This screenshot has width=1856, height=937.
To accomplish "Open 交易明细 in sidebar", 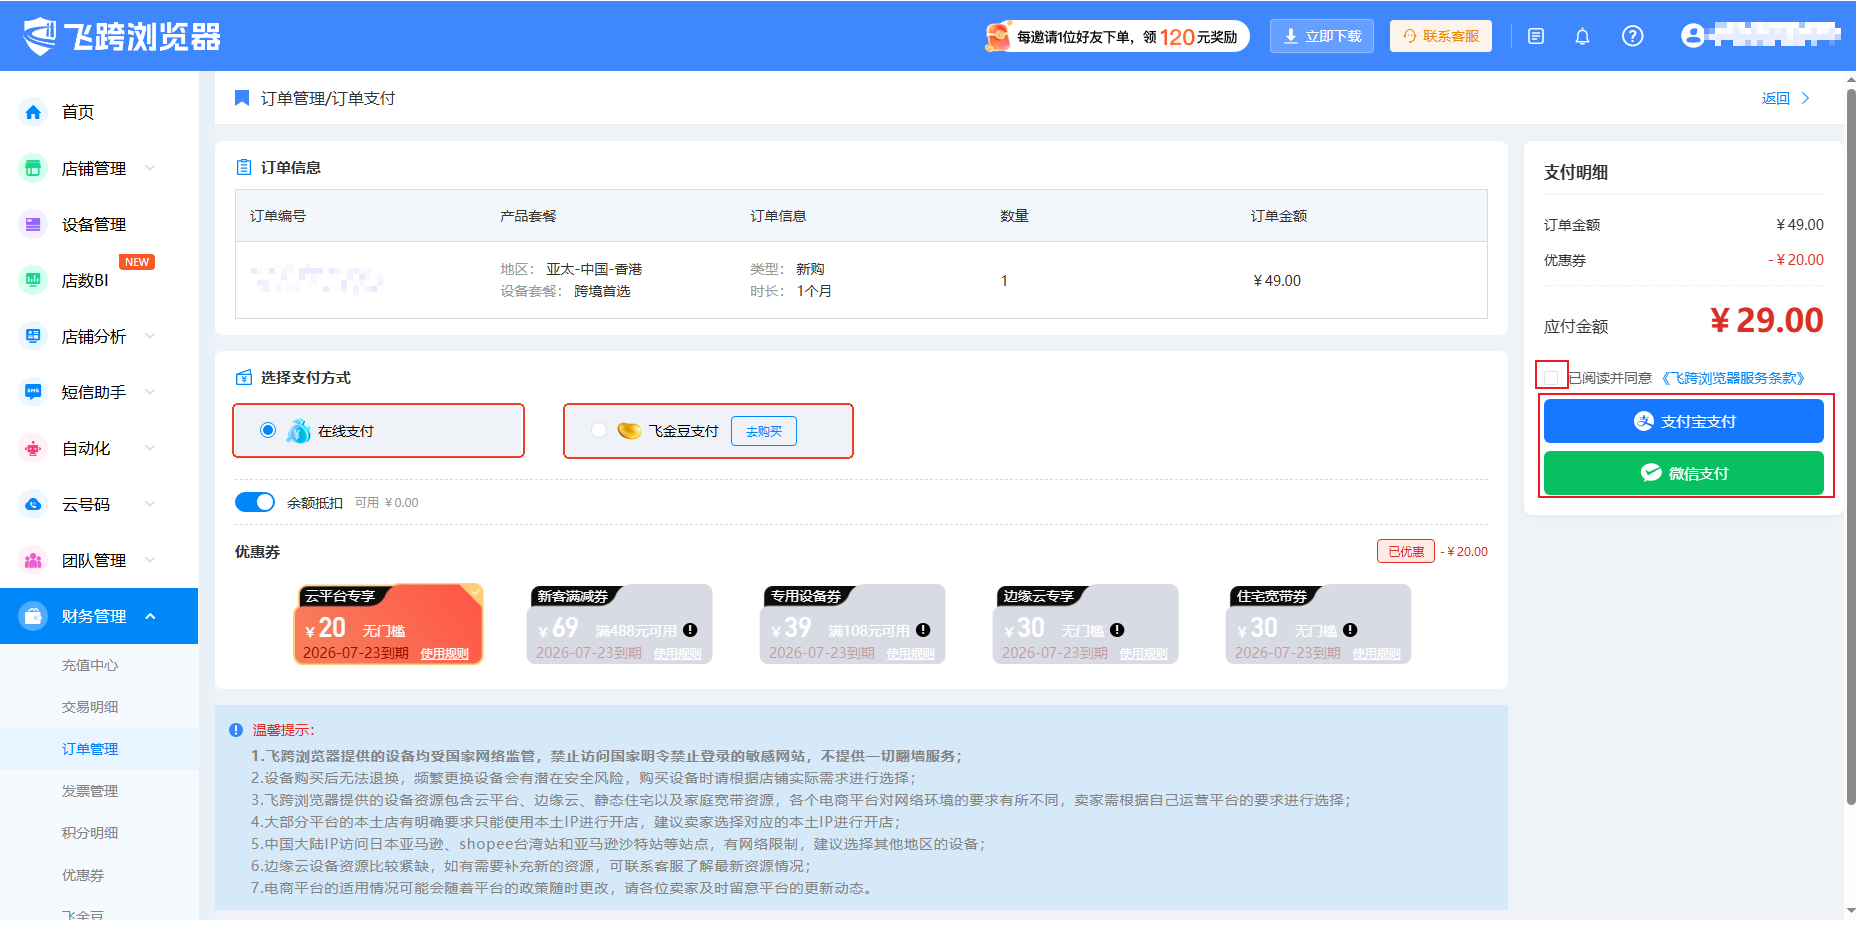I will [90, 707].
